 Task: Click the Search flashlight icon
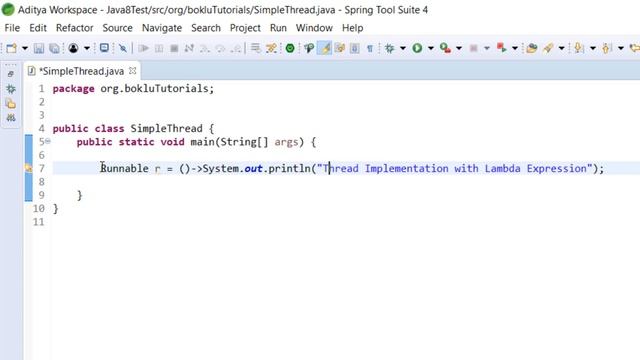click(548, 49)
